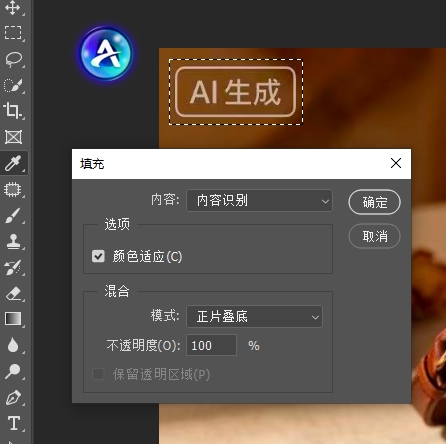Select the Lasso tool
This screenshot has width=446, height=444.
(13, 59)
